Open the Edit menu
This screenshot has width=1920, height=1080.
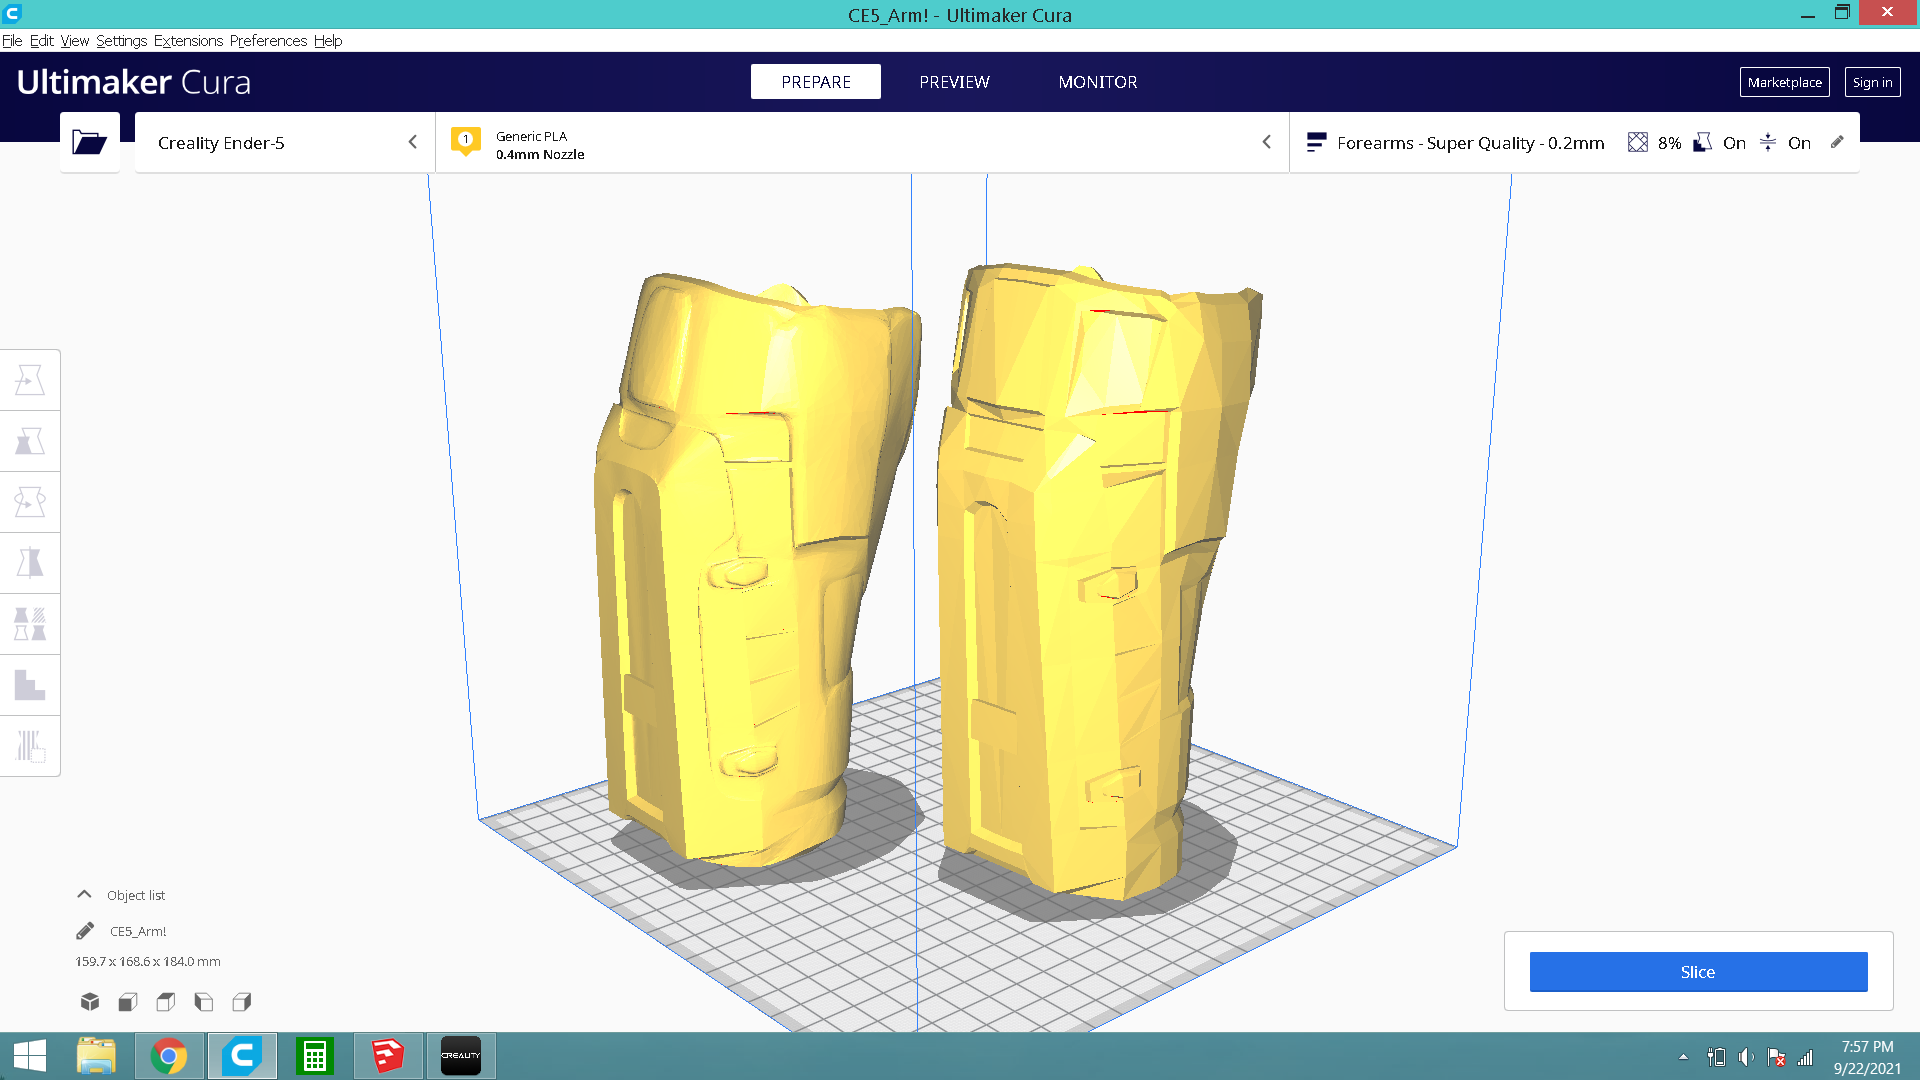(42, 41)
